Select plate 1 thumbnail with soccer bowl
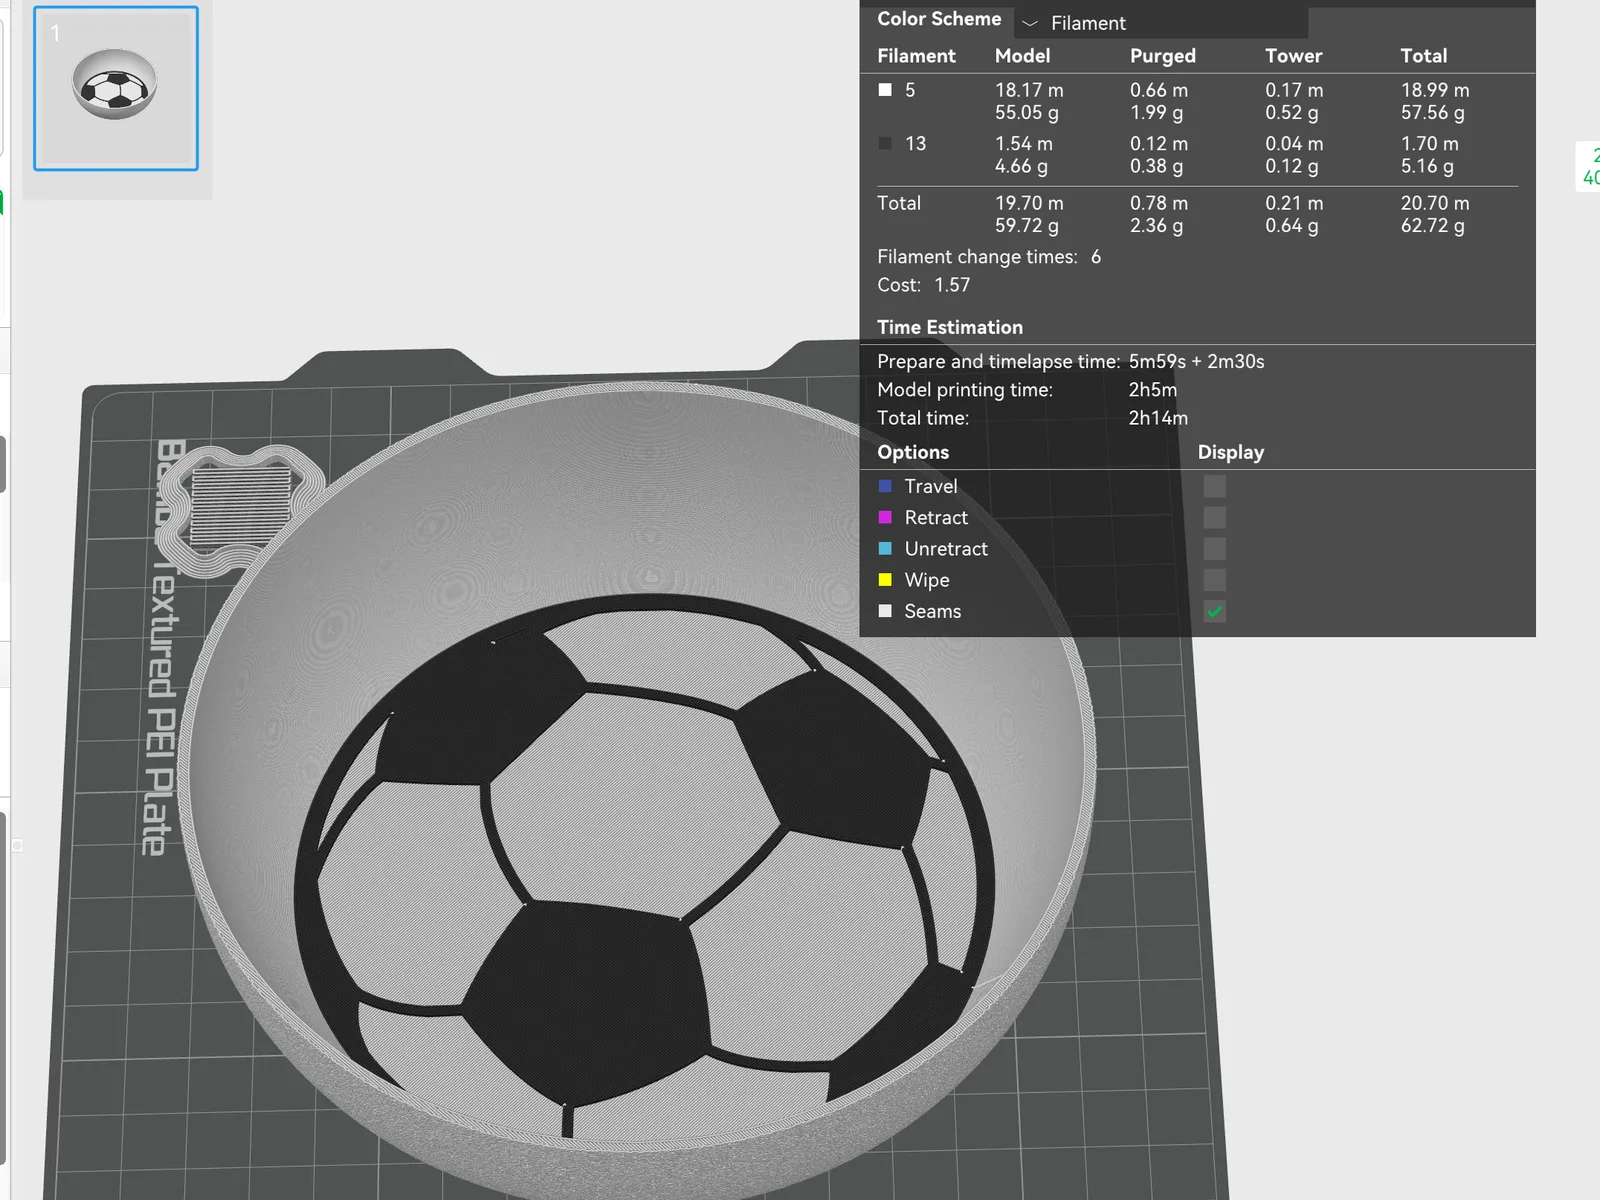This screenshot has height=1200, width=1600. [x=116, y=88]
